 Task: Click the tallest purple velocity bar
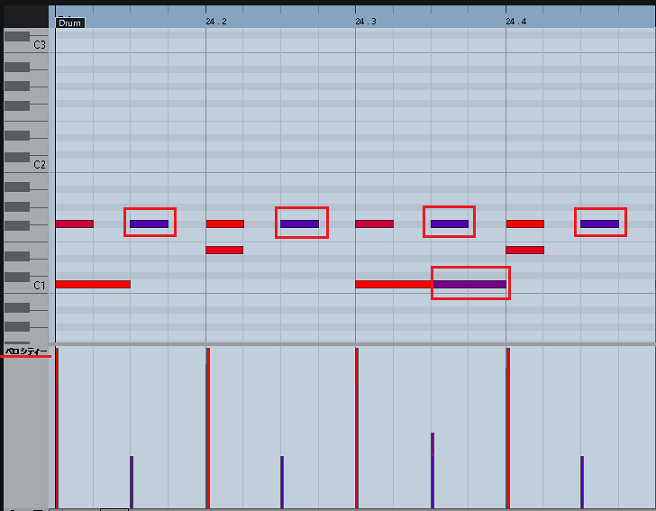coord(432,470)
